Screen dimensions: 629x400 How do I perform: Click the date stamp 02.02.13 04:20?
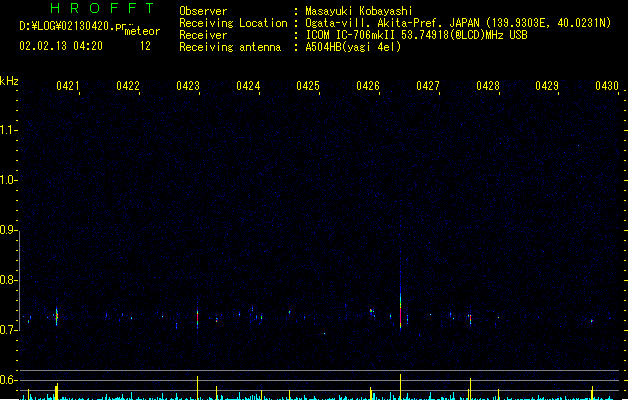(61, 46)
